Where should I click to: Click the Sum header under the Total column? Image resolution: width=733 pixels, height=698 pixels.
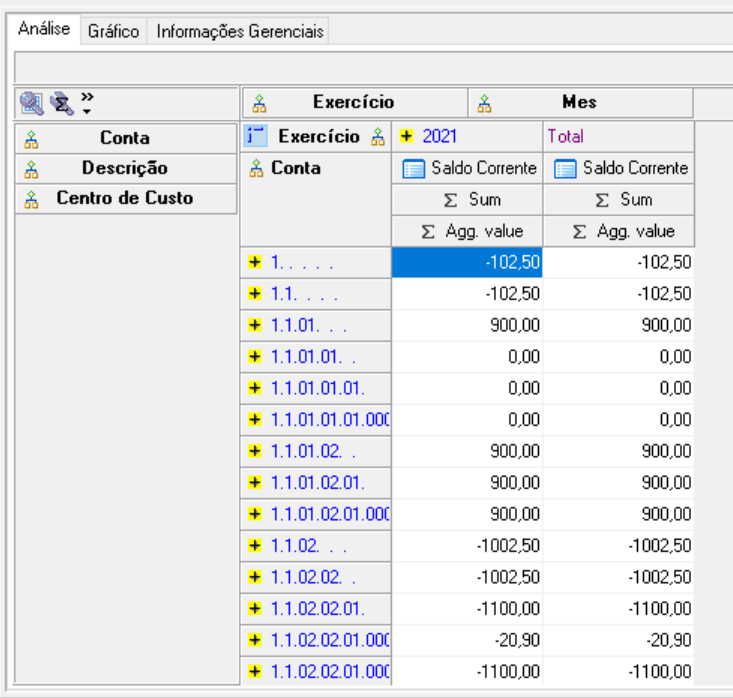618,200
